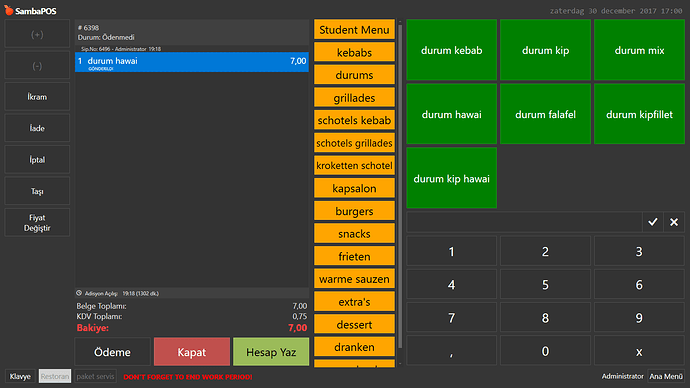Click the İkram button
Image resolution: width=690 pixels, height=388 pixels.
click(x=37, y=97)
